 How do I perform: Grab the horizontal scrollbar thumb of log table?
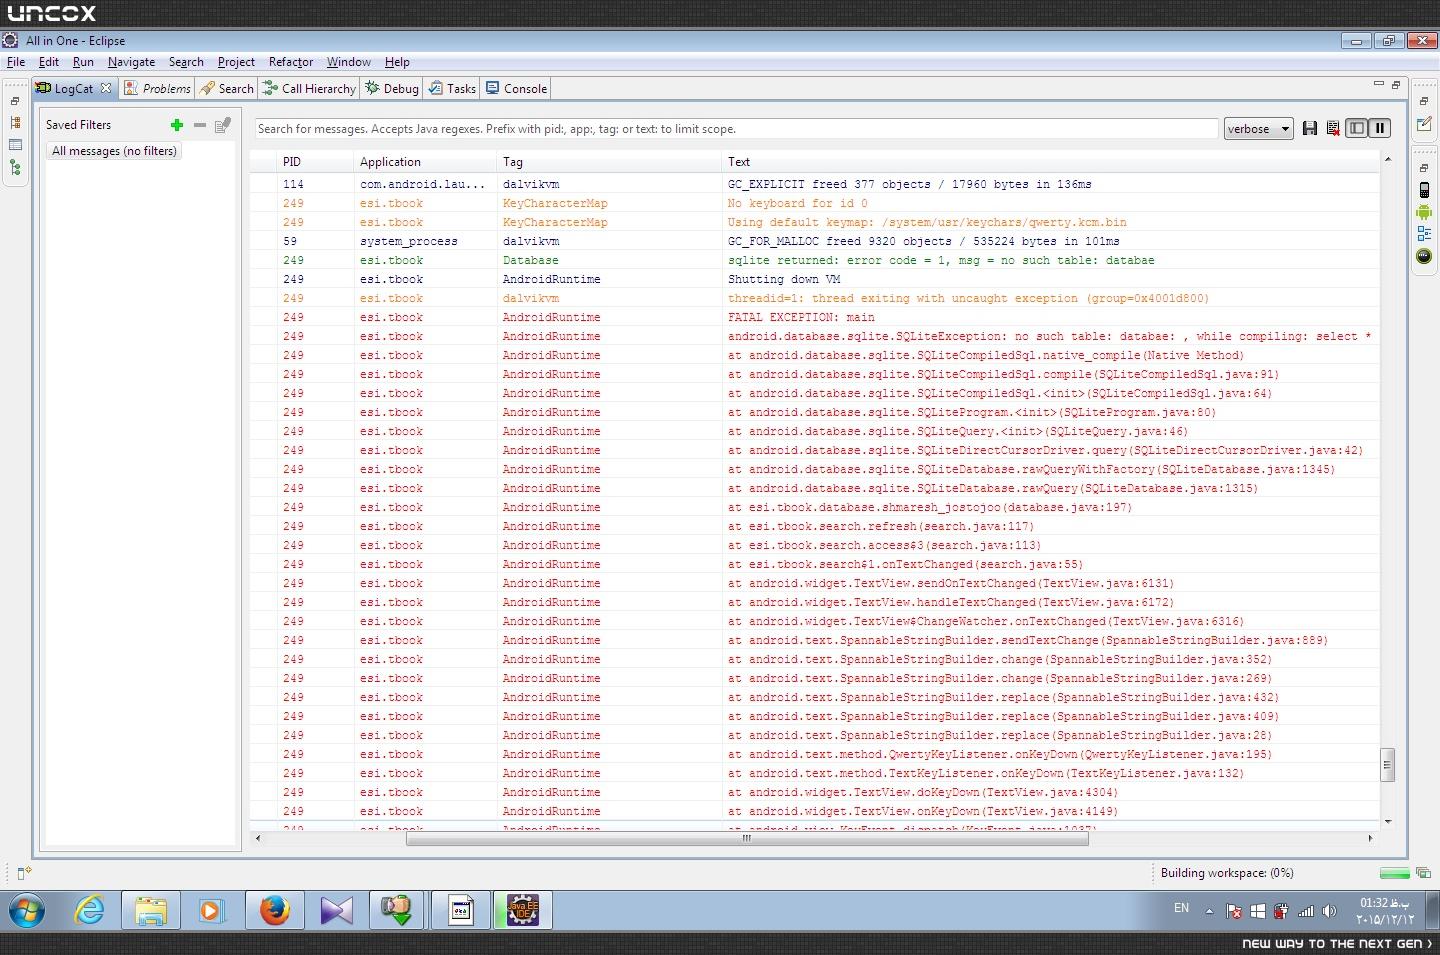[x=747, y=838]
